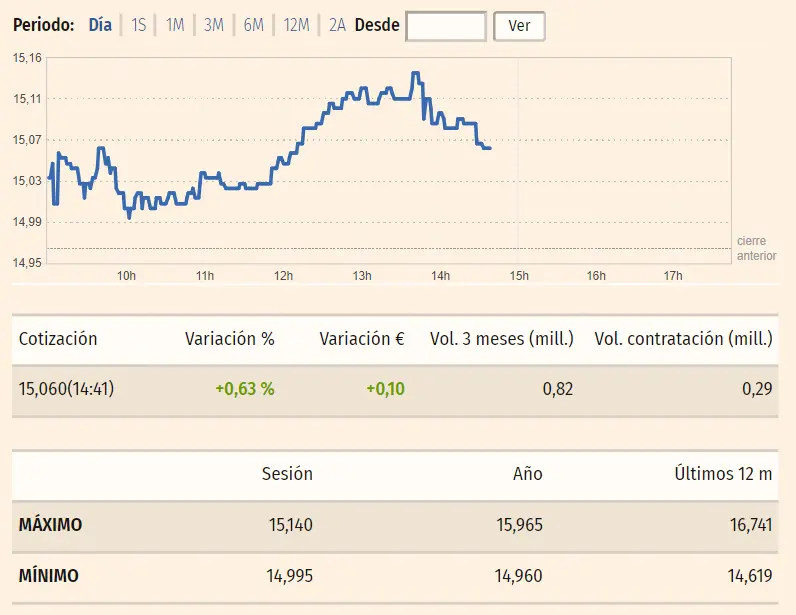Image resolution: width=796 pixels, height=615 pixels.
Task: Switch chart to 1S period
Action: point(139,25)
